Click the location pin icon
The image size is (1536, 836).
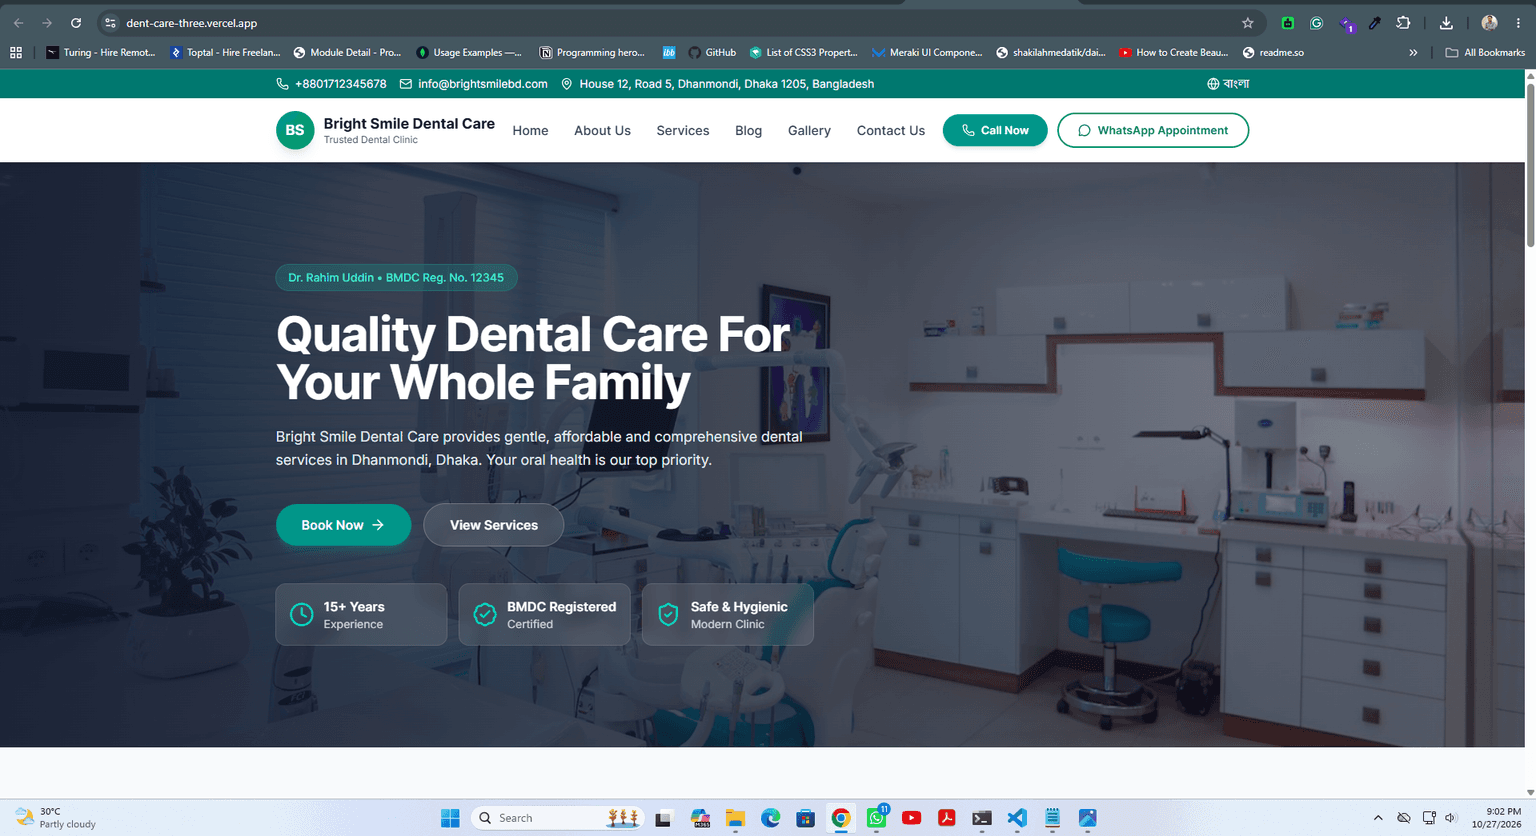(x=567, y=84)
